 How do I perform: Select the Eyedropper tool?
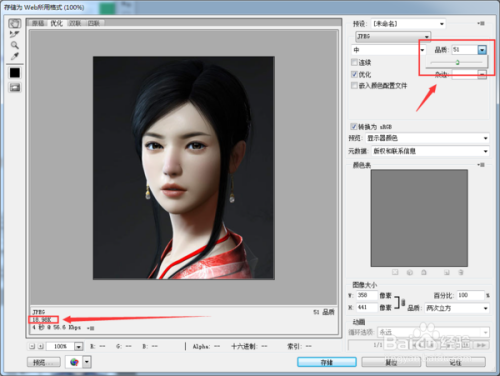tap(15, 56)
